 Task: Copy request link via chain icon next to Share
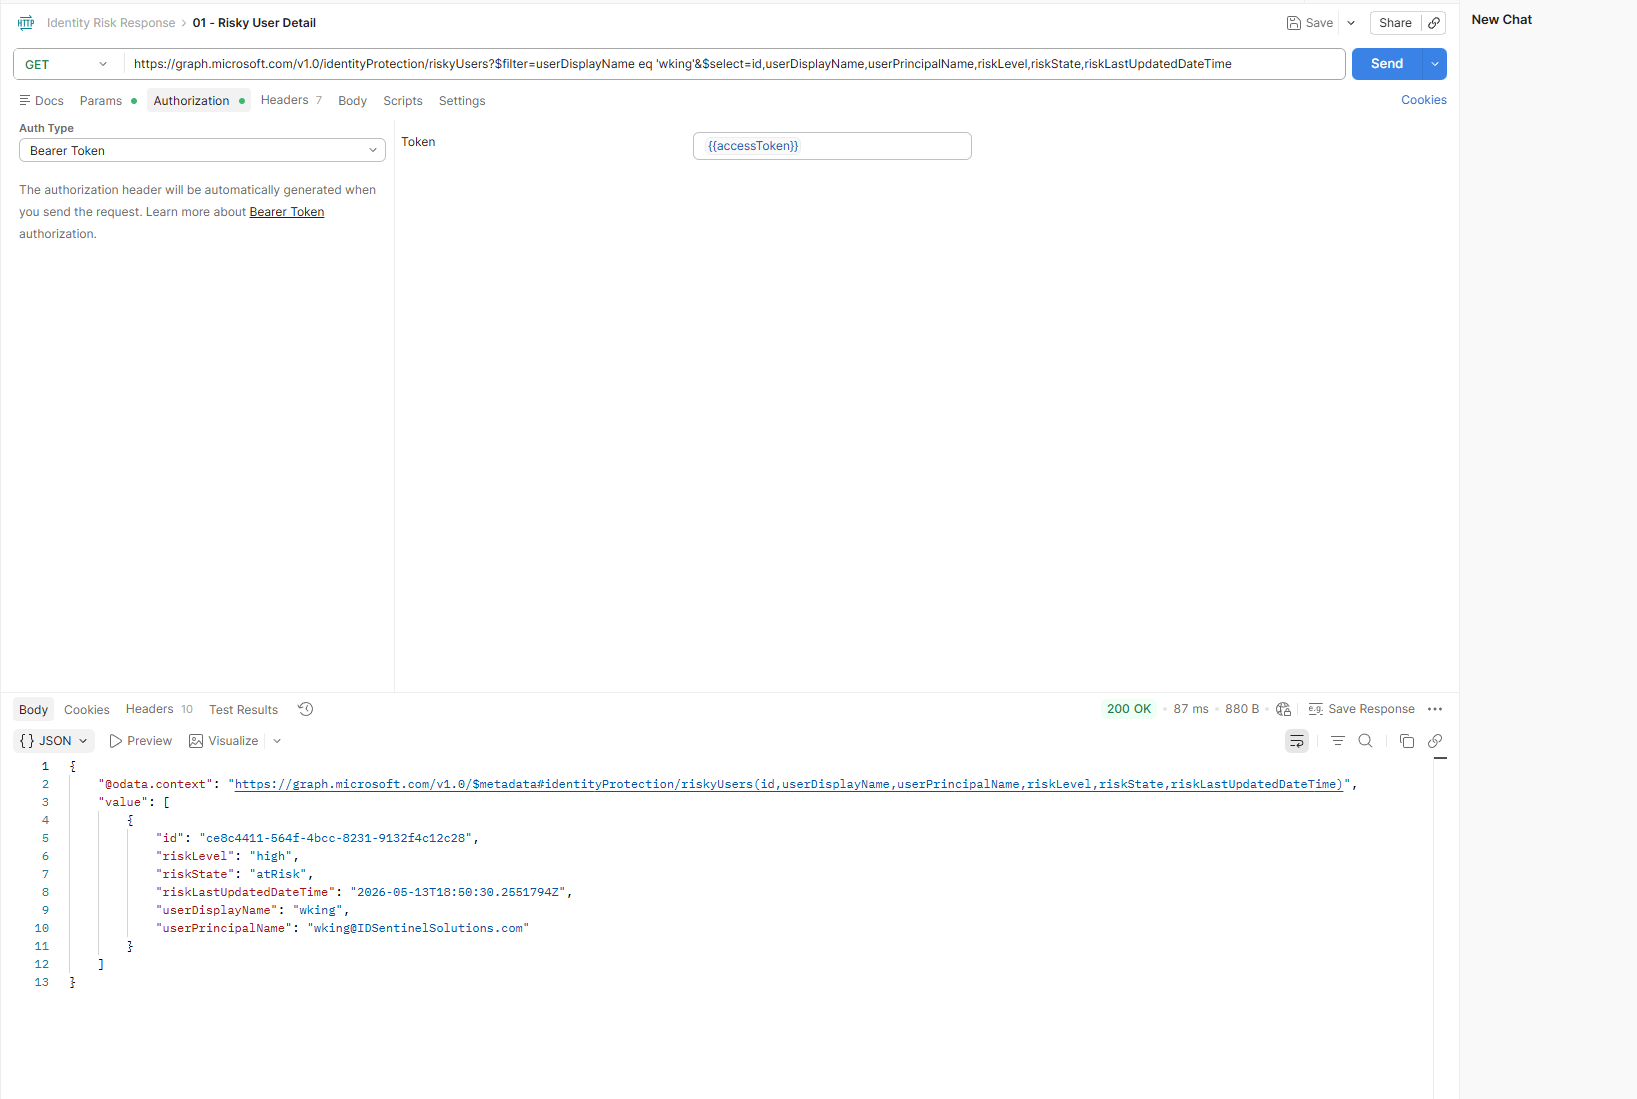[1434, 23]
